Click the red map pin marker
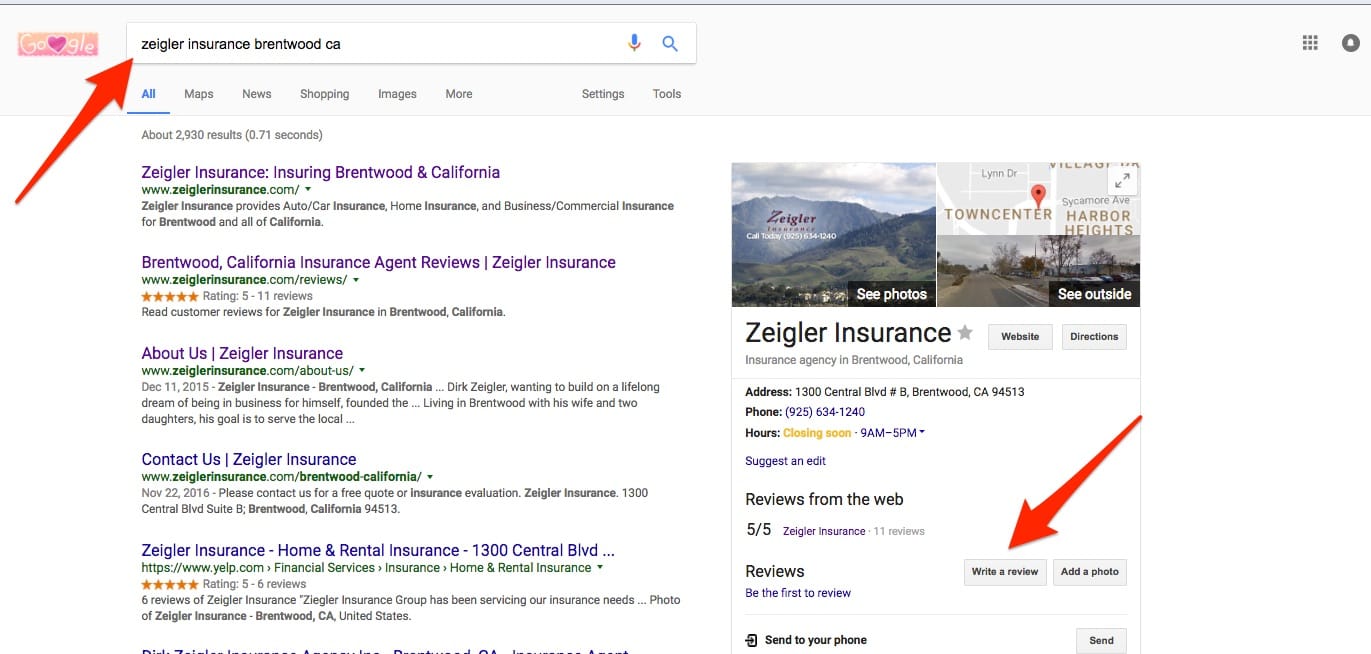Viewport: 1371px width, 654px height. pyautogui.click(x=1038, y=196)
